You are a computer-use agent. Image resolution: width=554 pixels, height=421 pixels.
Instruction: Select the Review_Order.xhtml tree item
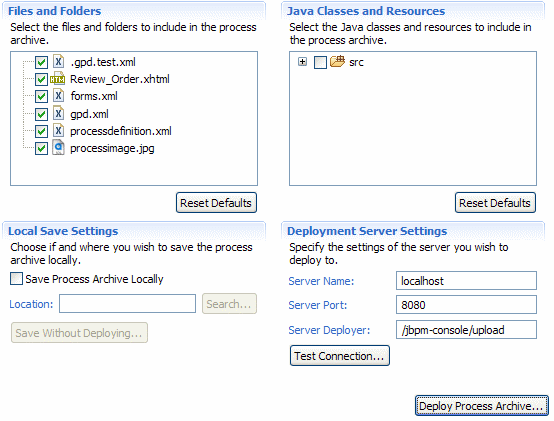tap(120, 79)
